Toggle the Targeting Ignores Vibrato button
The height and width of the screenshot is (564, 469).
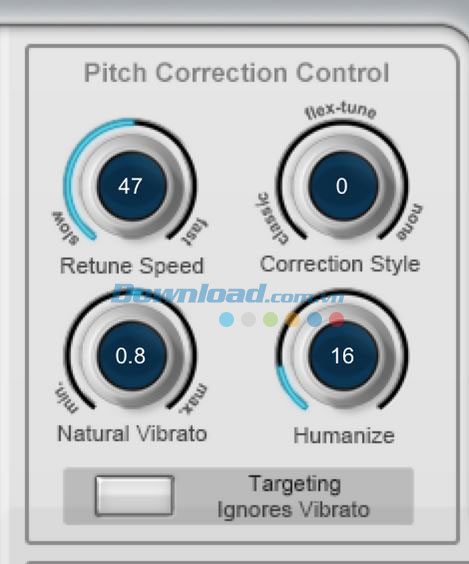click(134, 496)
